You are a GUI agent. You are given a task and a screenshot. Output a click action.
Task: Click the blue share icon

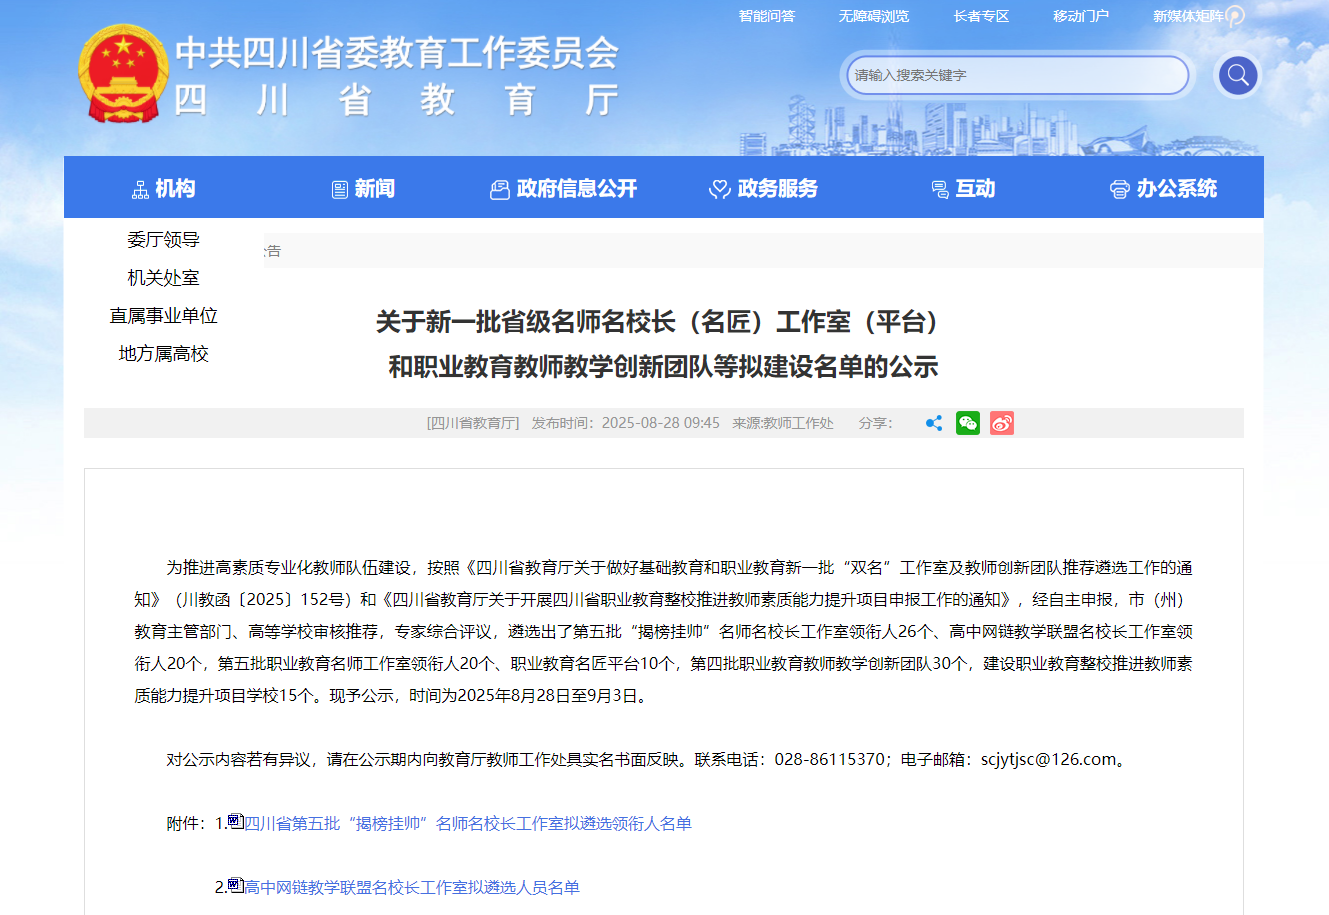[x=934, y=423]
